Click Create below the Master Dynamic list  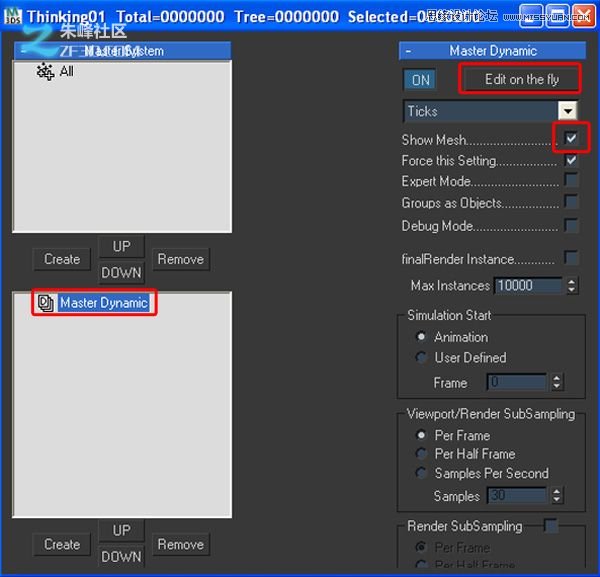62,544
